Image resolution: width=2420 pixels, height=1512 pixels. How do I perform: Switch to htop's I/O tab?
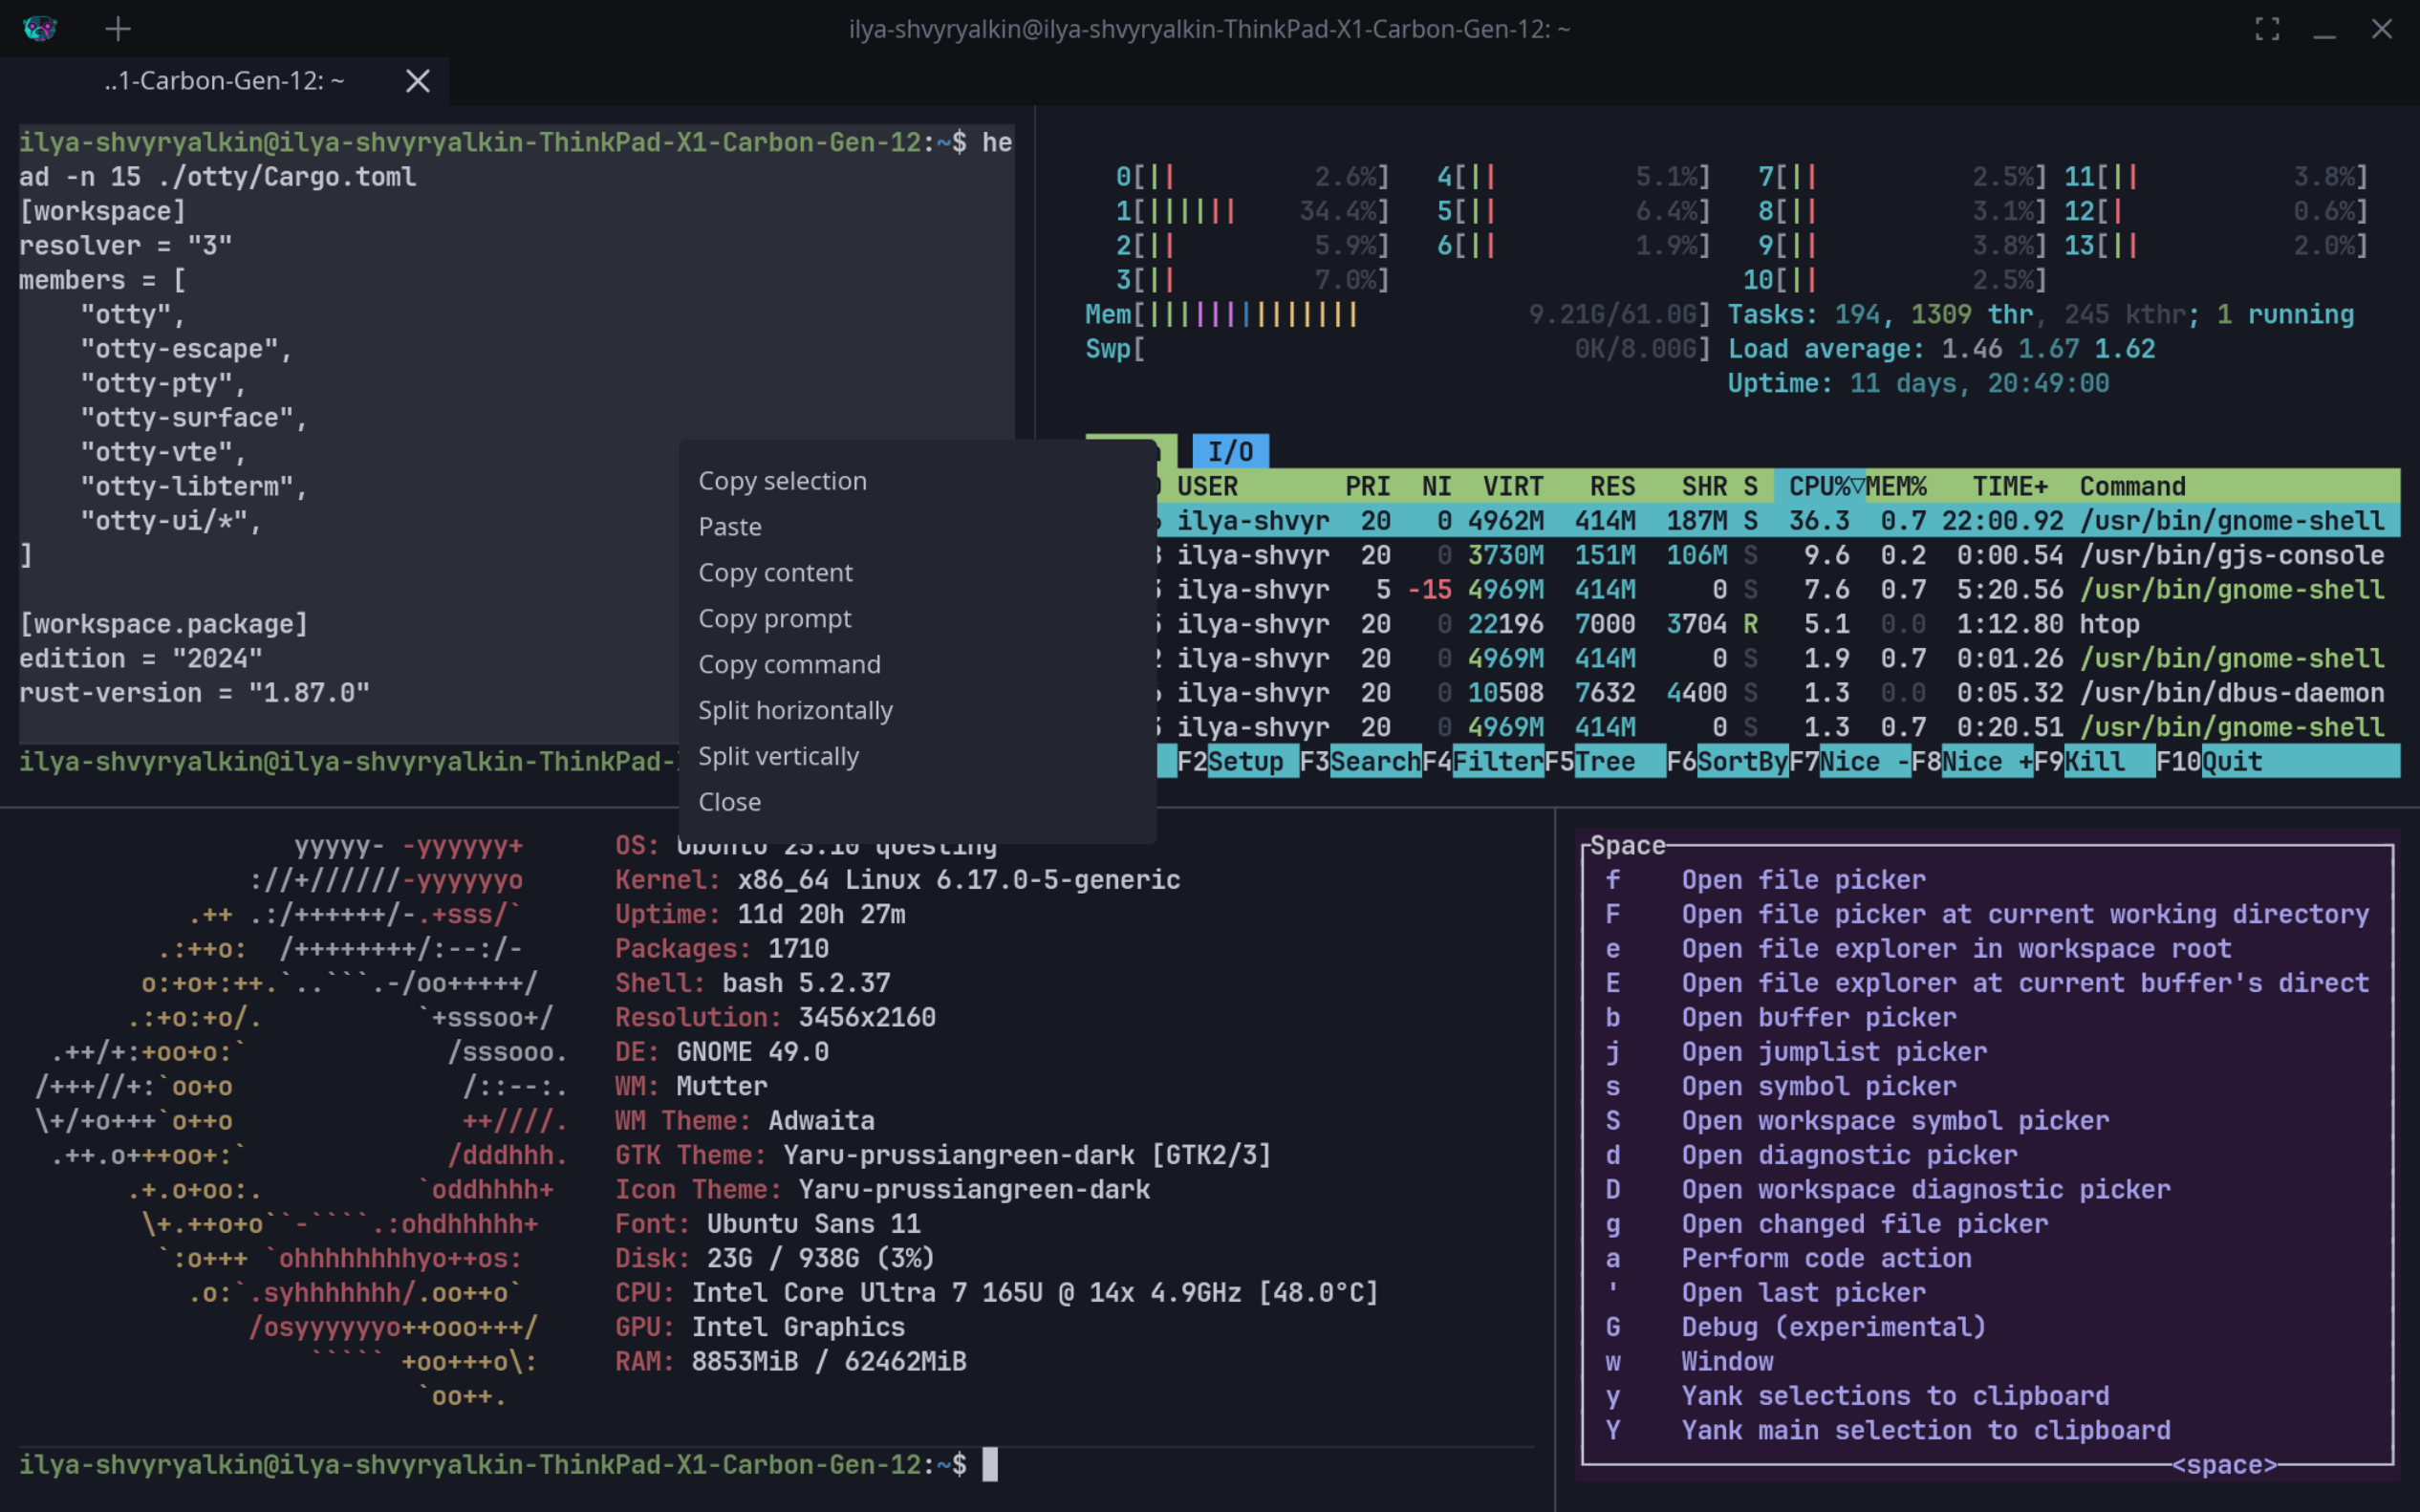point(1231,450)
